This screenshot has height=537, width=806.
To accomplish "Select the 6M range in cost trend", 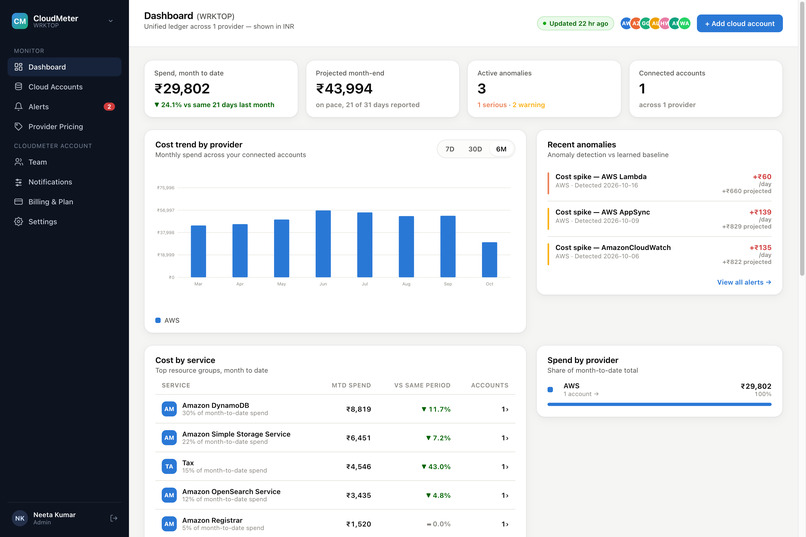I will pyautogui.click(x=501, y=149).
